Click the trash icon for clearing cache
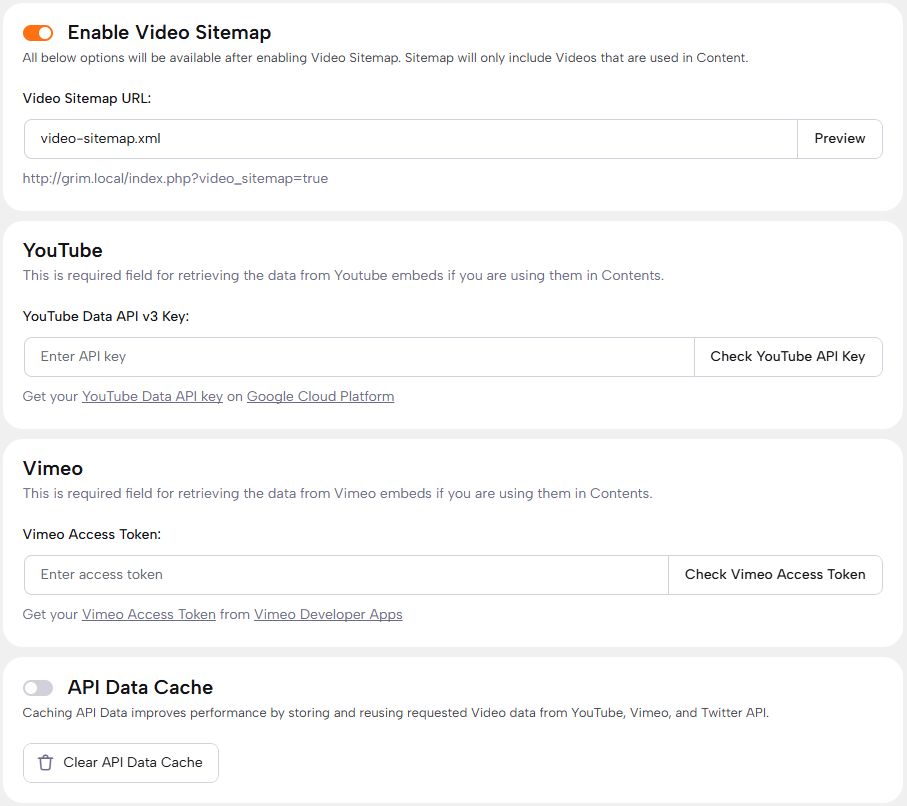This screenshot has width=907, height=806. point(45,763)
